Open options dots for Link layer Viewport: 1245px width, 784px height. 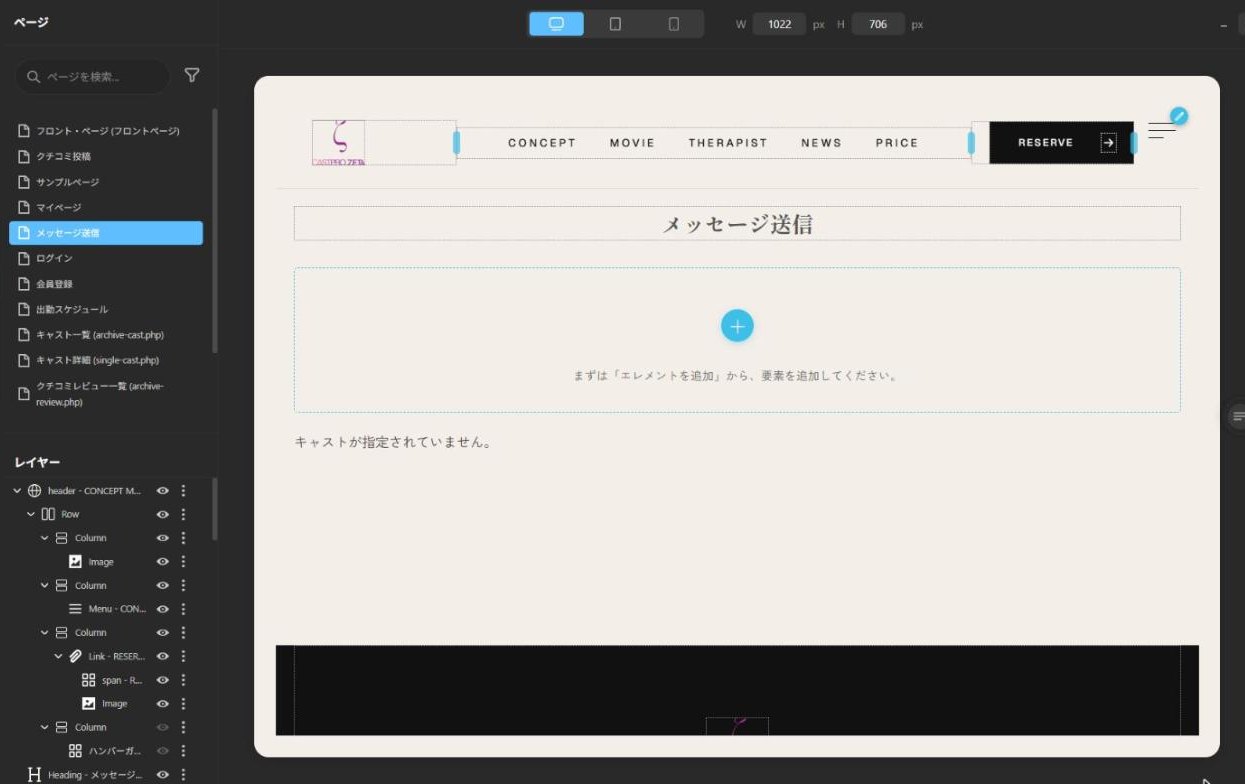(x=183, y=657)
